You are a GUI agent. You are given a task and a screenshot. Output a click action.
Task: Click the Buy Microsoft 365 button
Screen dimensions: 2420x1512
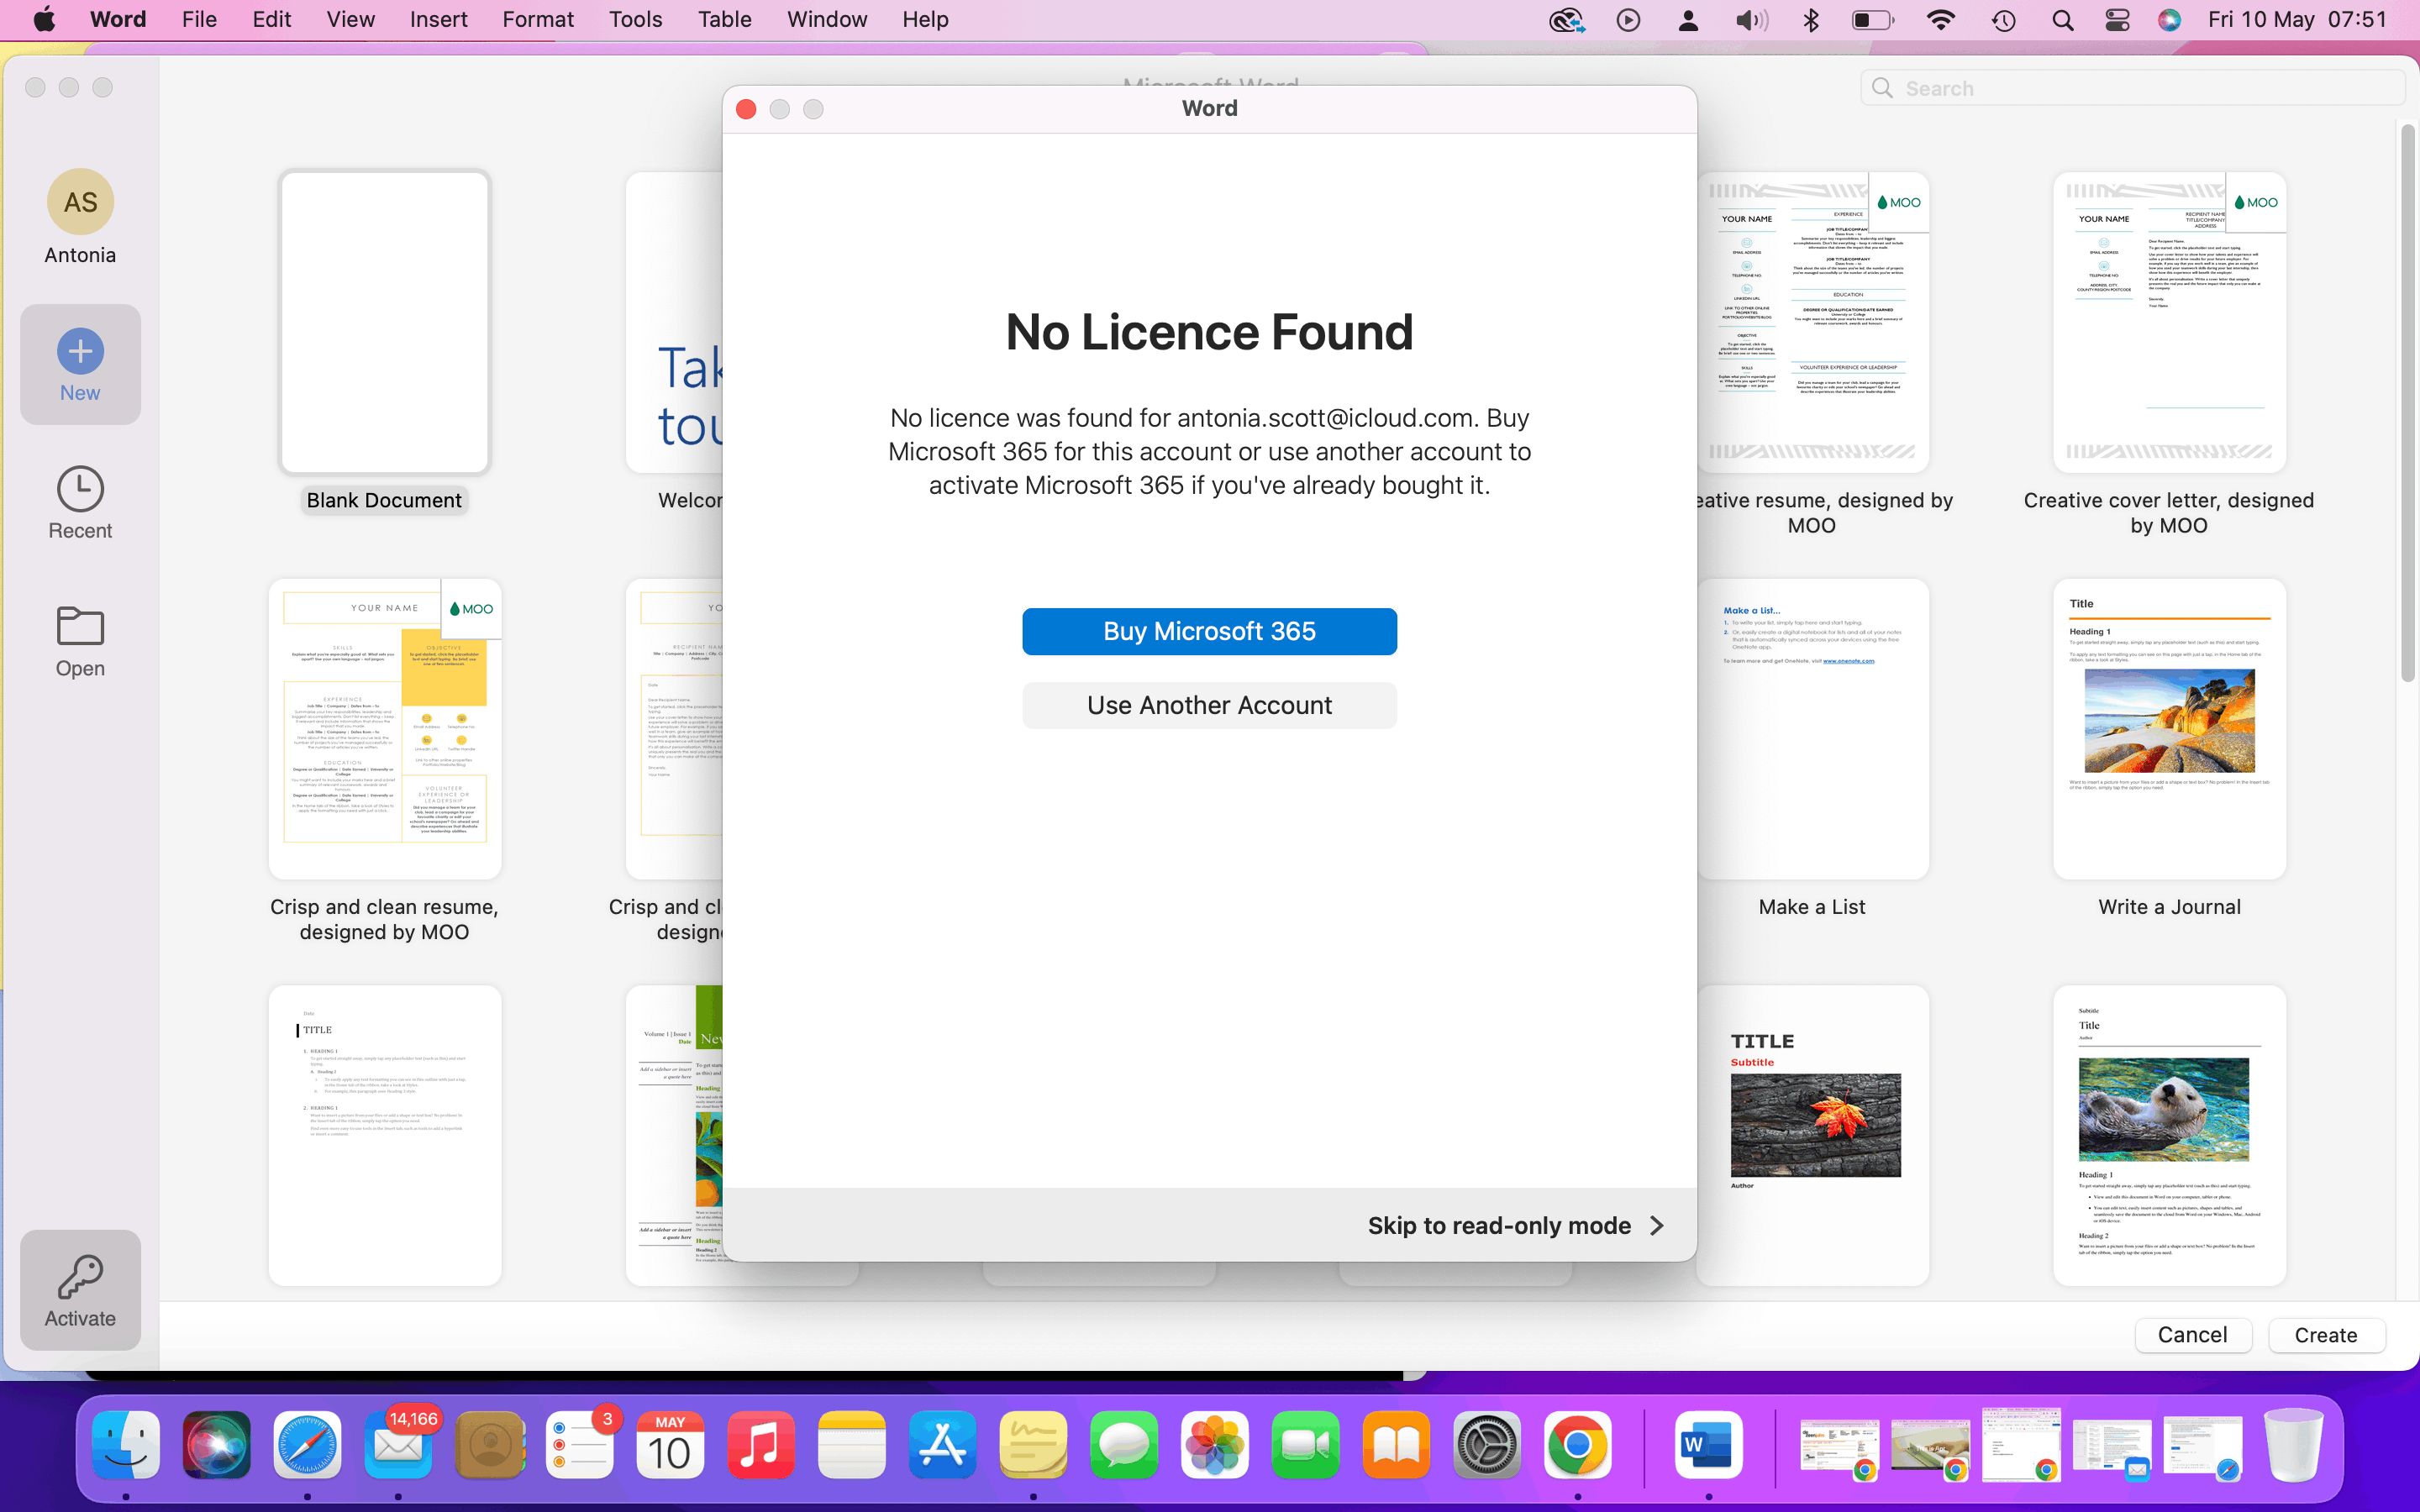pos(1209,632)
